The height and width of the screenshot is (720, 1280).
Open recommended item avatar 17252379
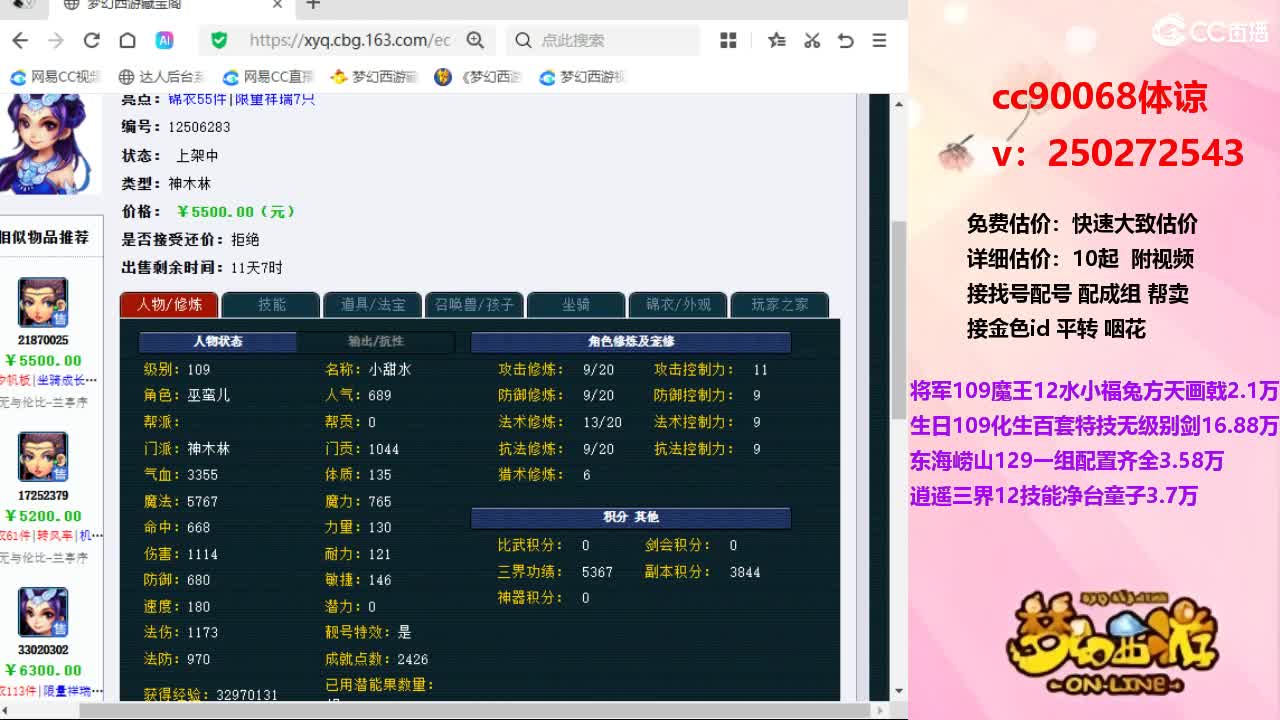43,457
